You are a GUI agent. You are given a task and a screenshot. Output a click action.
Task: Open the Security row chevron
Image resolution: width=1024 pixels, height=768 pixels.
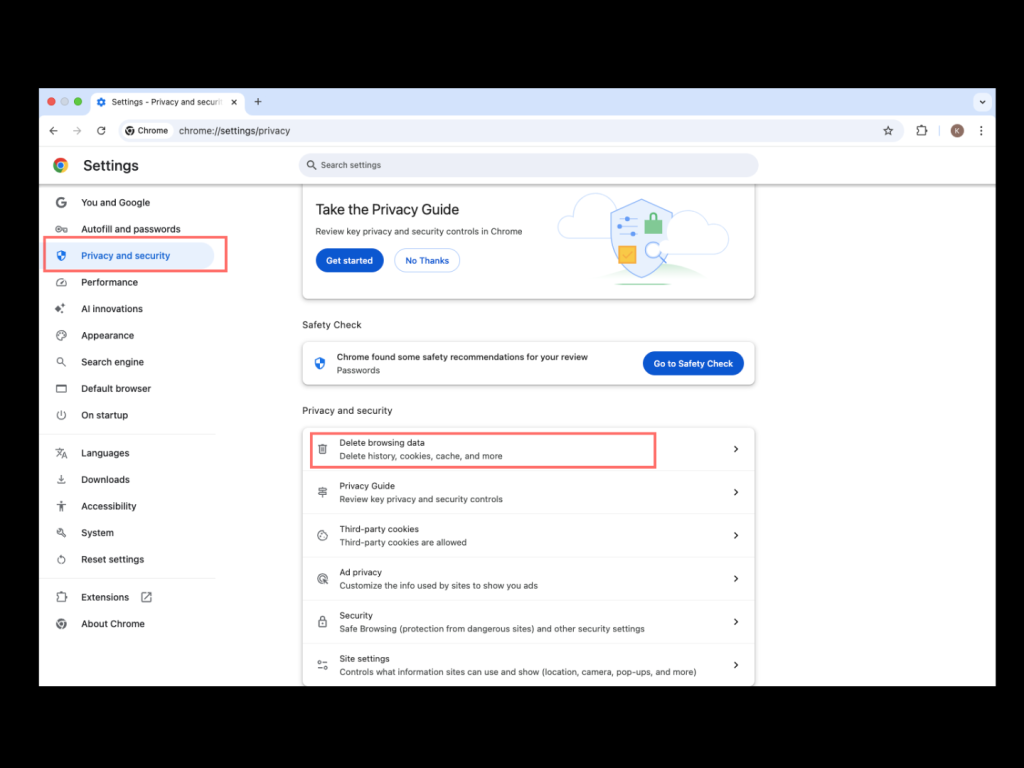click(736, 622)
